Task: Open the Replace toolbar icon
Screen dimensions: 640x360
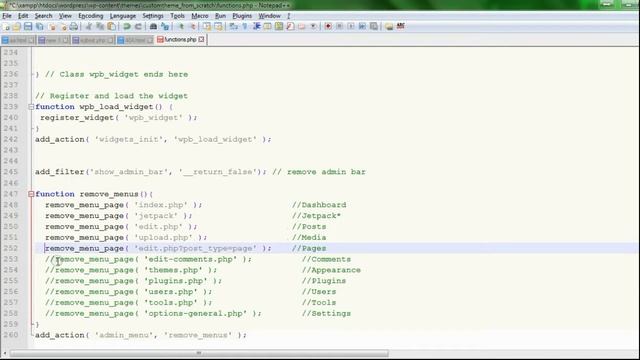Action: [x=165, y=27]
